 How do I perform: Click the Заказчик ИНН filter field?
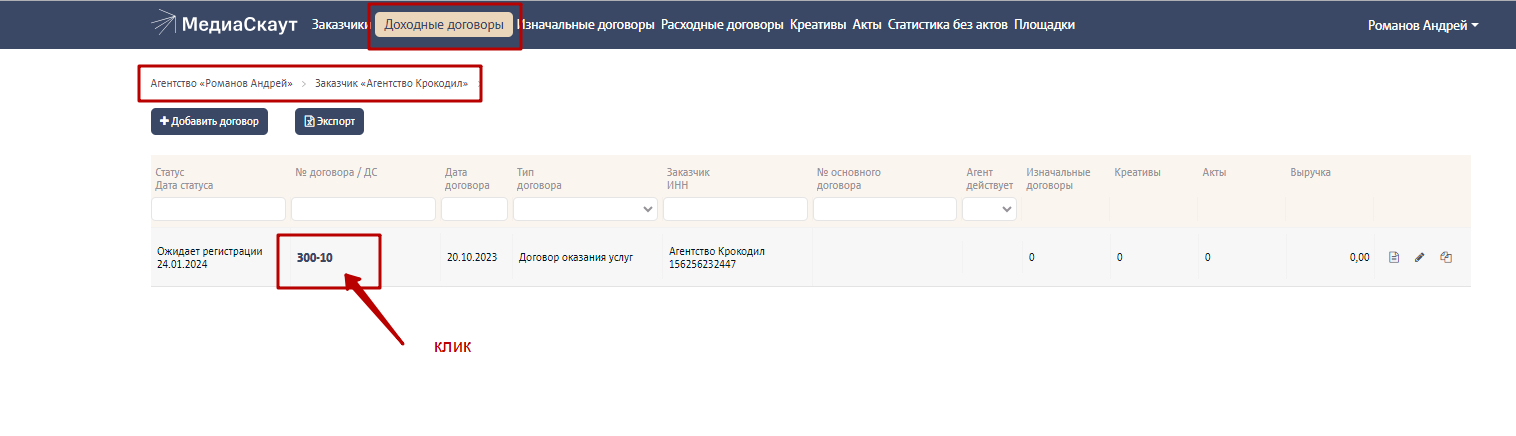point(735,209)
